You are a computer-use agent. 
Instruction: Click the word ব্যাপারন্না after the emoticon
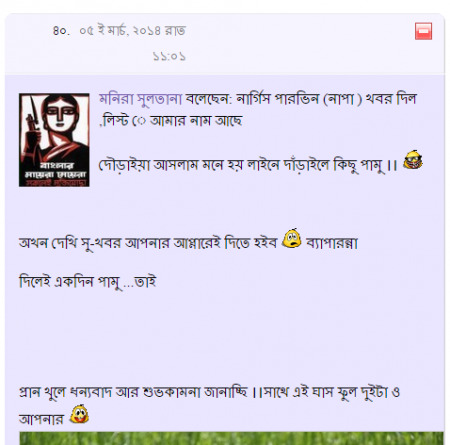pos(332,243)
